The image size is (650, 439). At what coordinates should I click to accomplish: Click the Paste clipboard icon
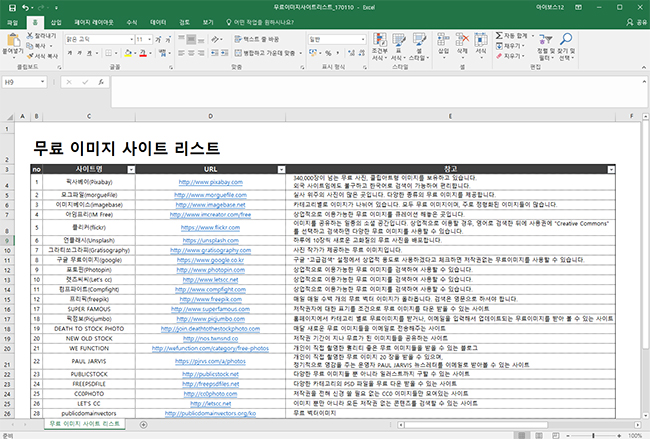tap(13, 41)
